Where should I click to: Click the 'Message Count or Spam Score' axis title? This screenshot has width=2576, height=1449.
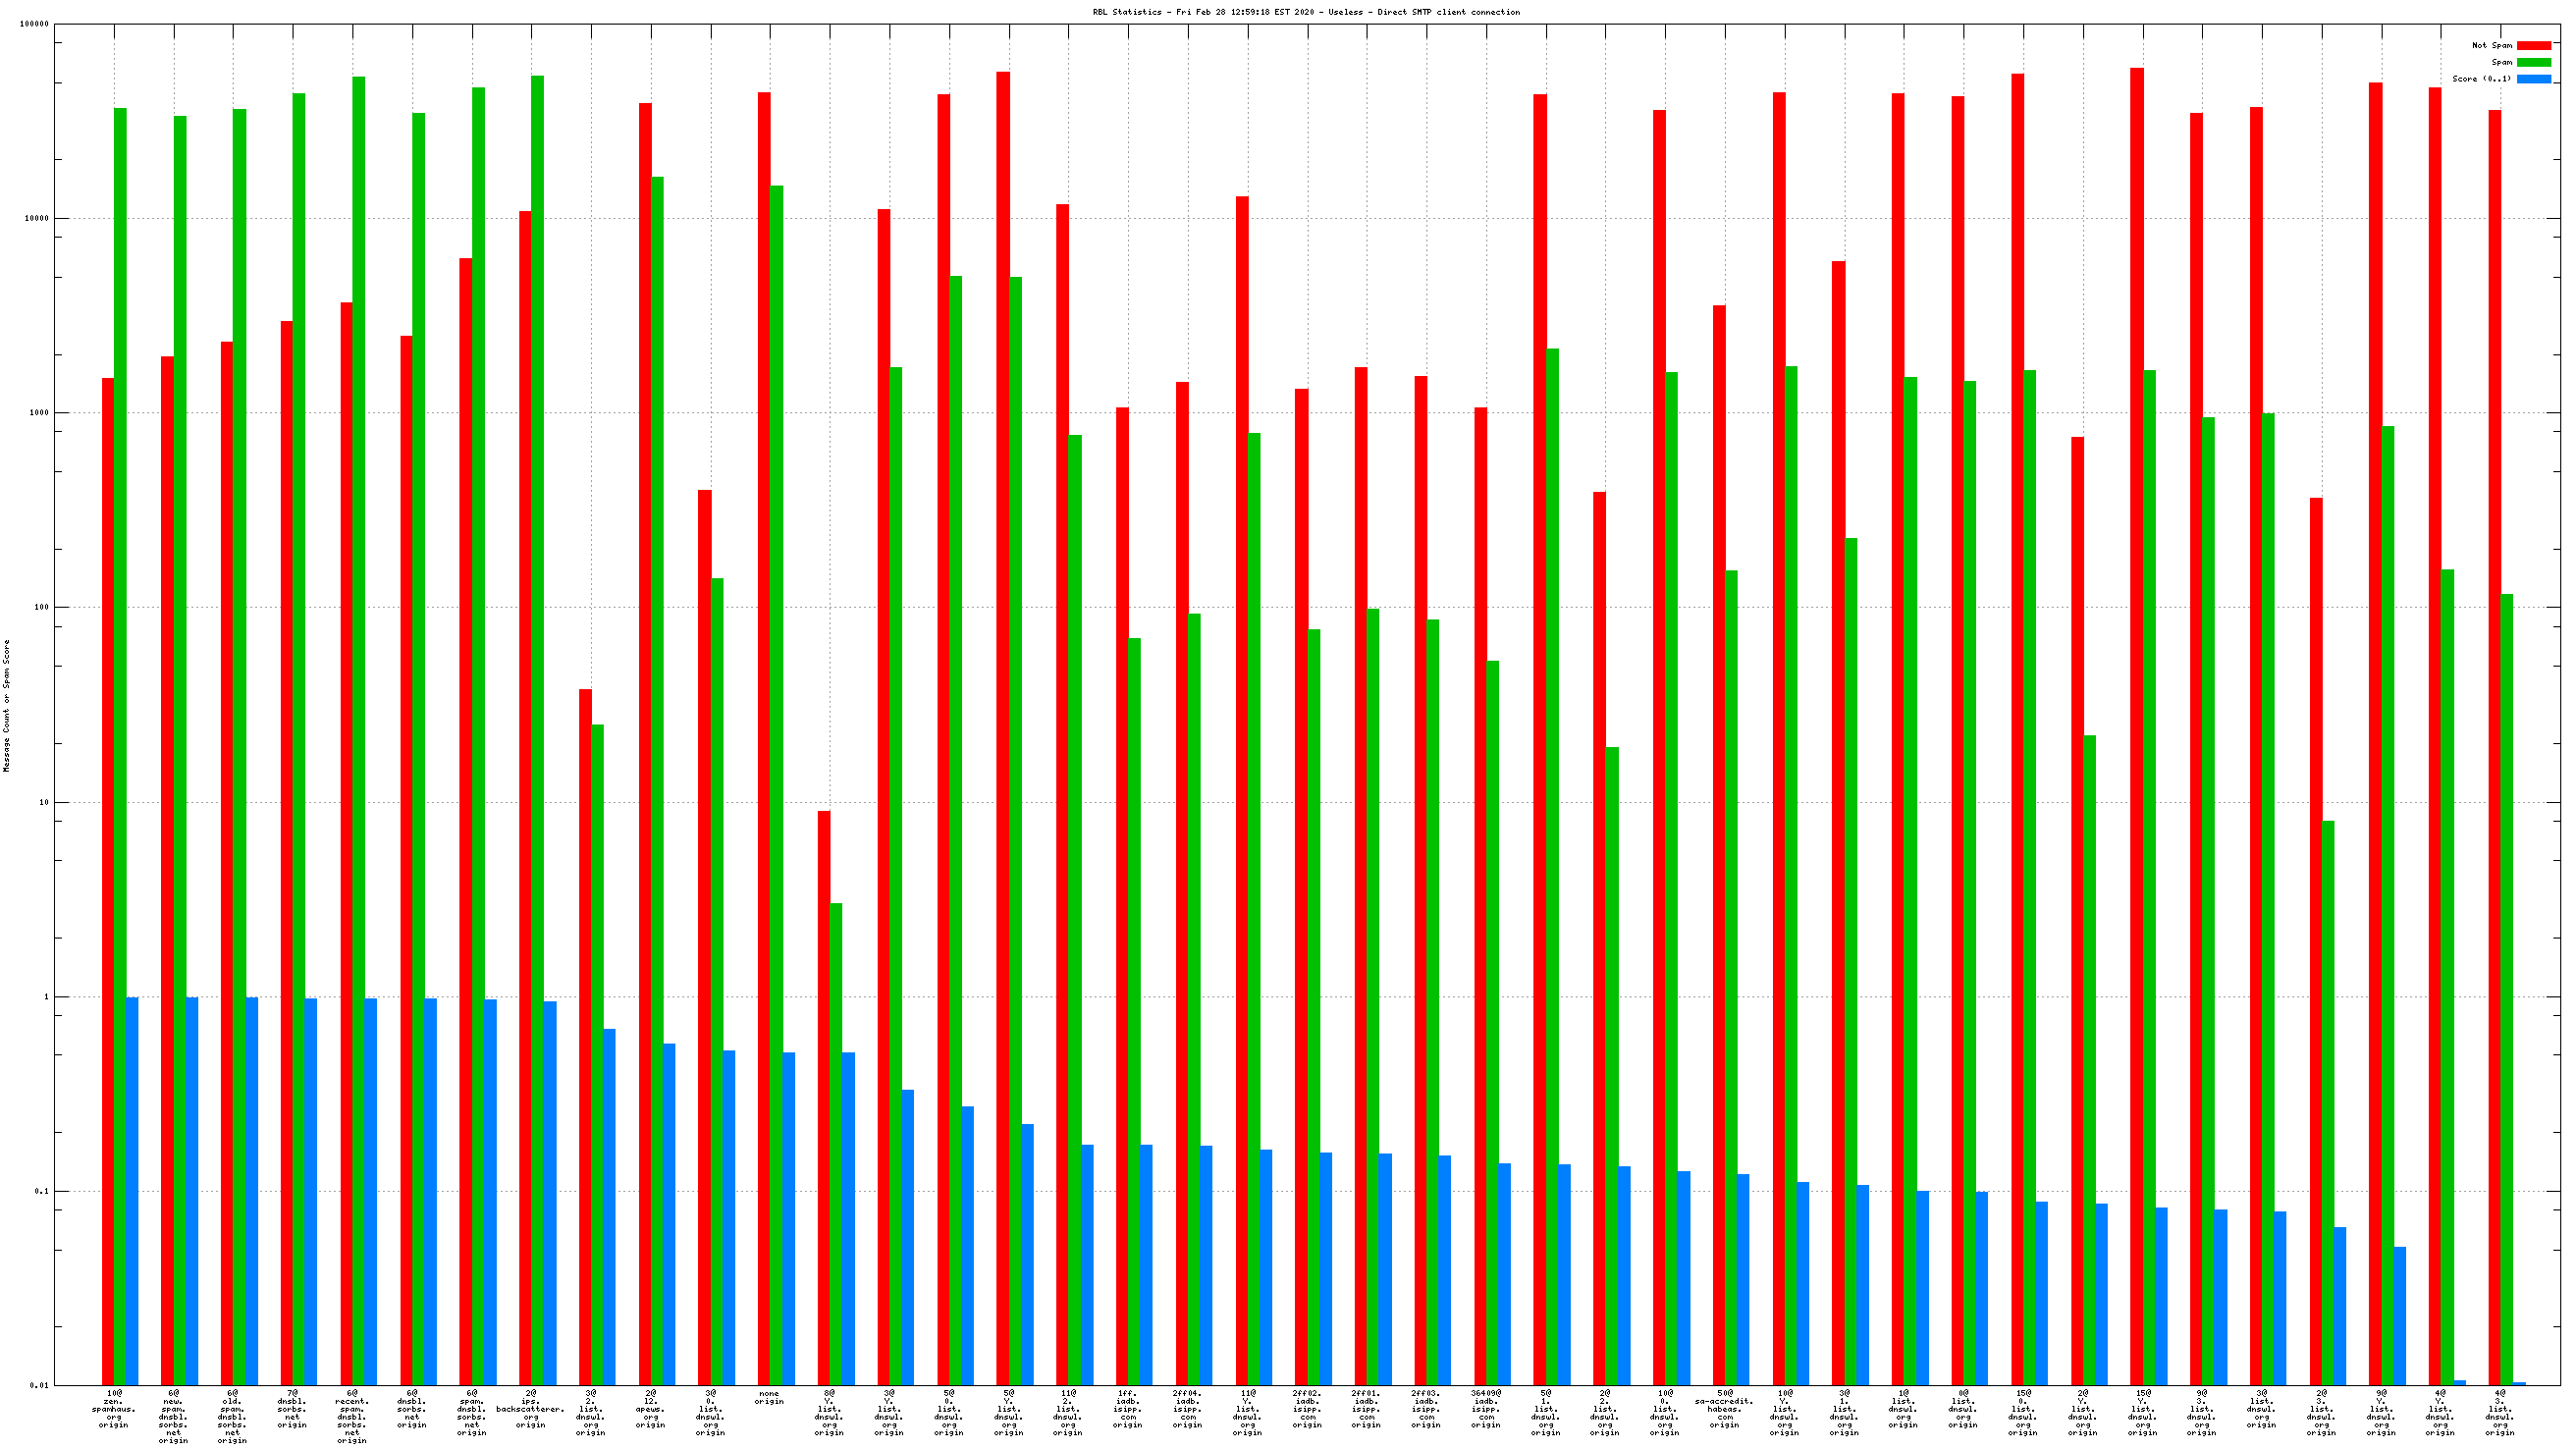pos(7,706)
